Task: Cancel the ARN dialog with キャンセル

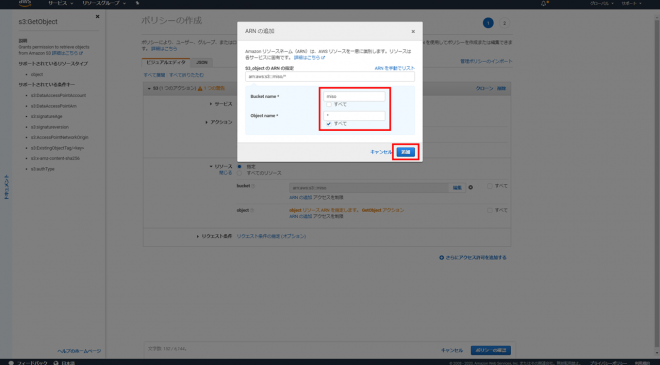Action: coord(381,152)
